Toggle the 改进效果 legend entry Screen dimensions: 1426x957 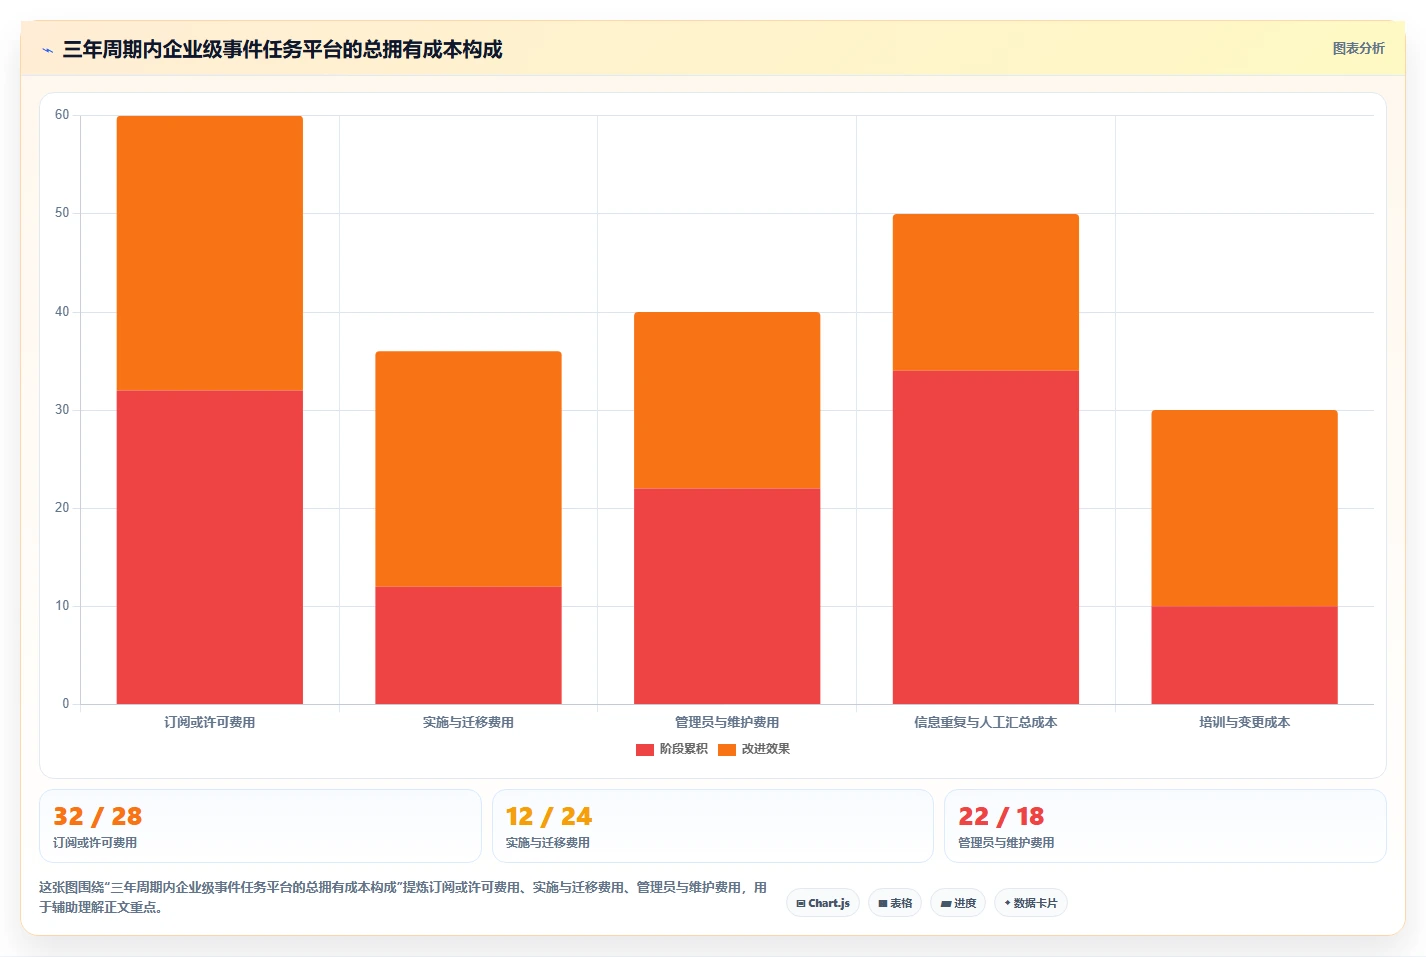[754, 749]
